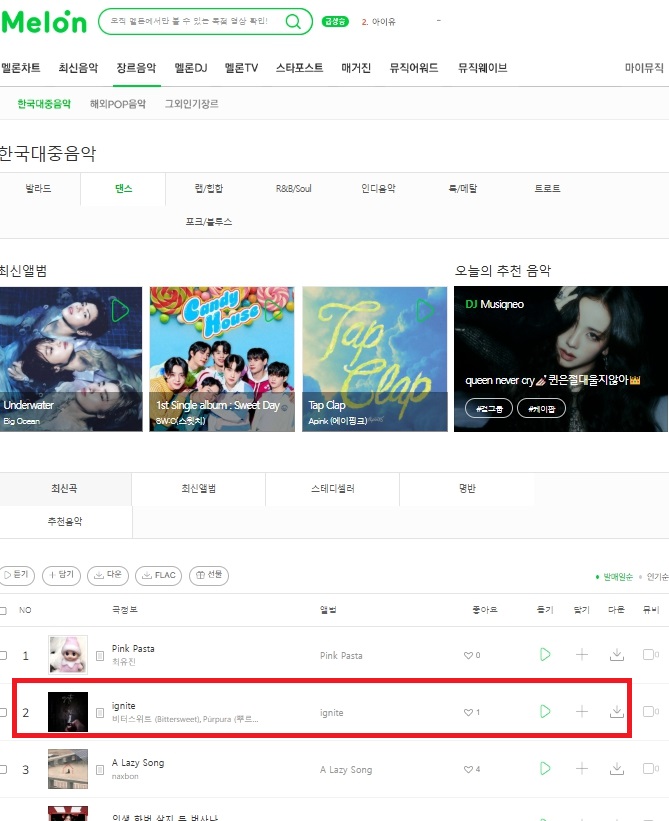This screenshot has height=821, width=669.
Task: Download ignite using the download icon
Action: point(617,712)
